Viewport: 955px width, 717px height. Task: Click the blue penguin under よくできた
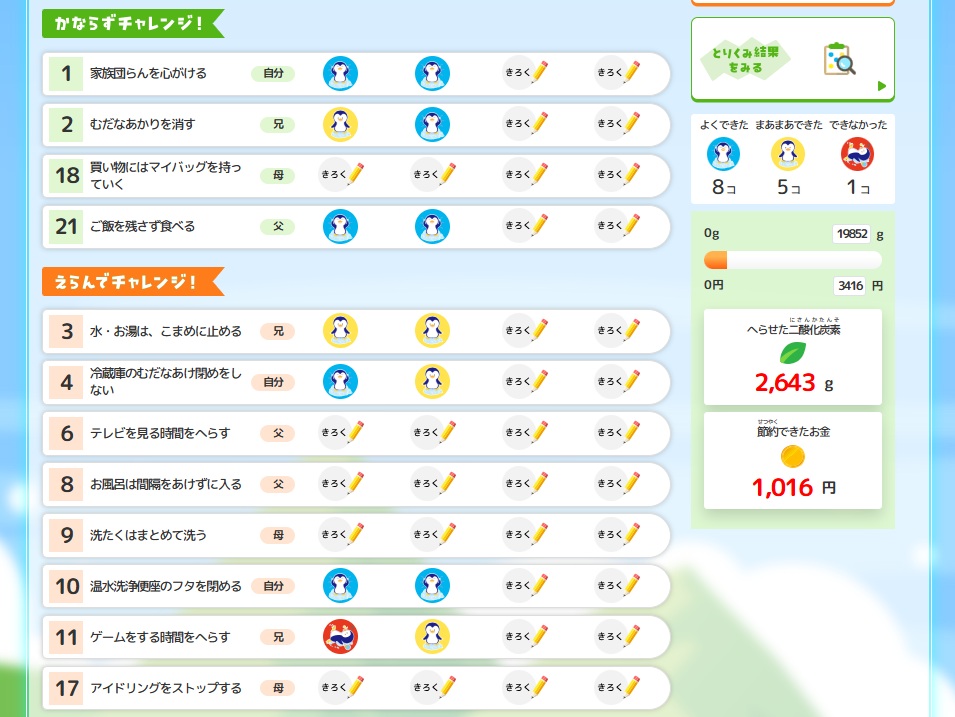tap(723, 154)
